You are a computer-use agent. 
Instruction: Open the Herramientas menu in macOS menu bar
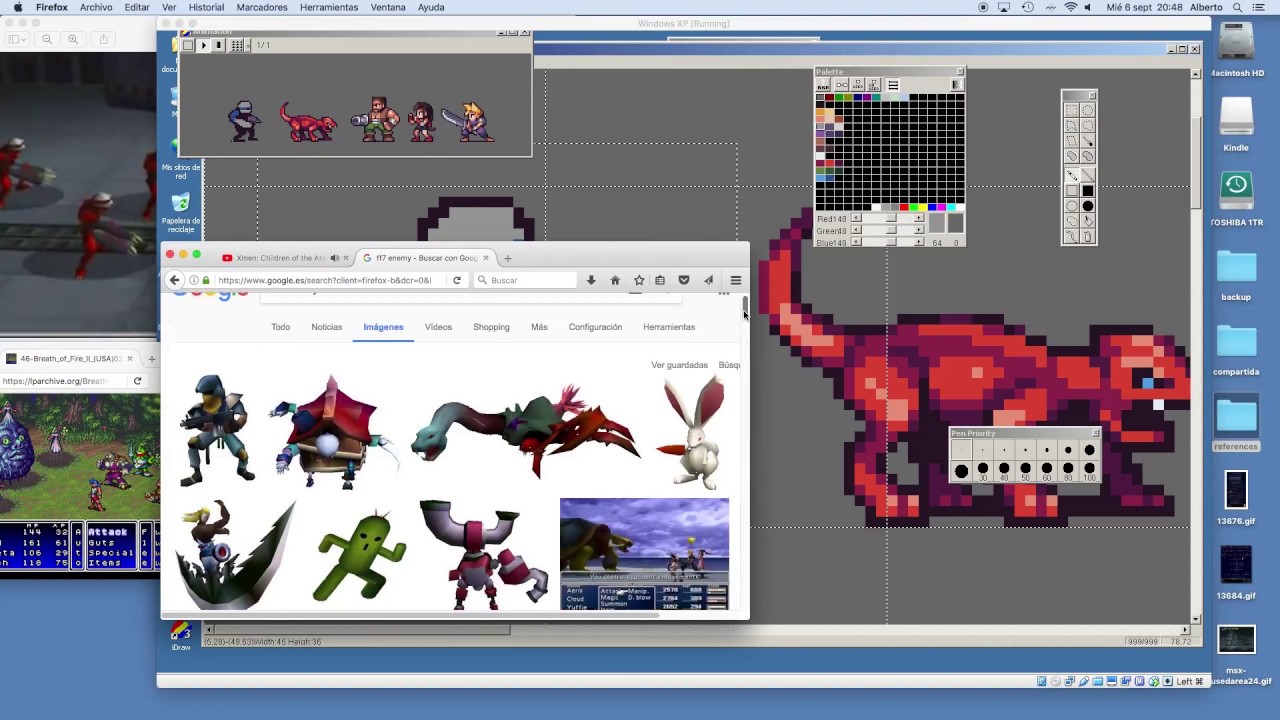tap(329, 7)
